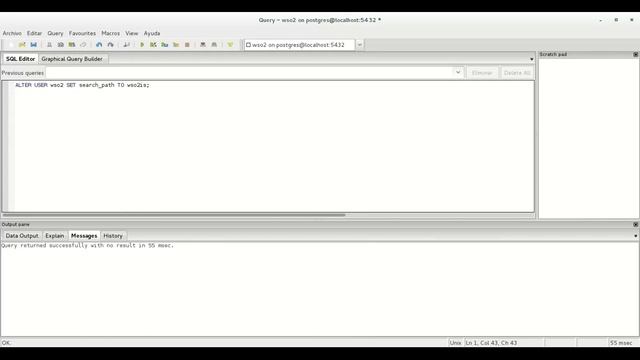Switch to the Graphical Query Builder tab
The image size is (640, 360).
(72, 59)
